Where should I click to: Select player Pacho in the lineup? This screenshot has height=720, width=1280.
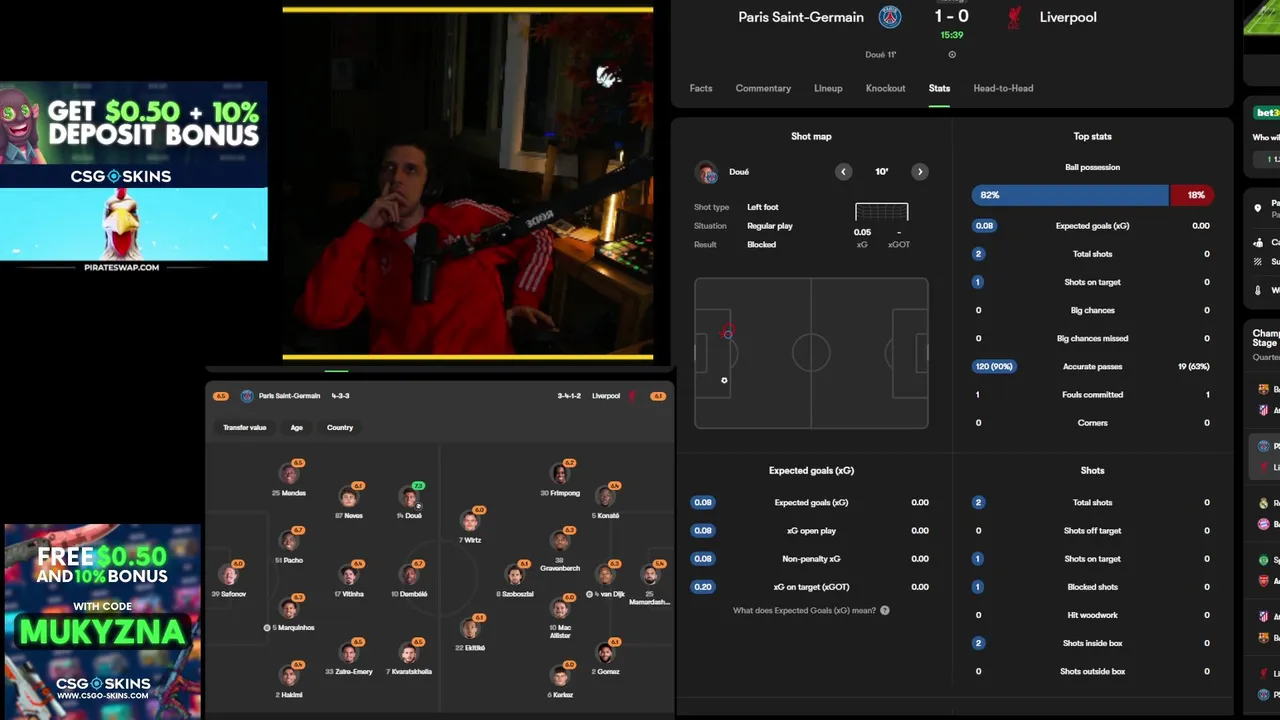point(289,546)
